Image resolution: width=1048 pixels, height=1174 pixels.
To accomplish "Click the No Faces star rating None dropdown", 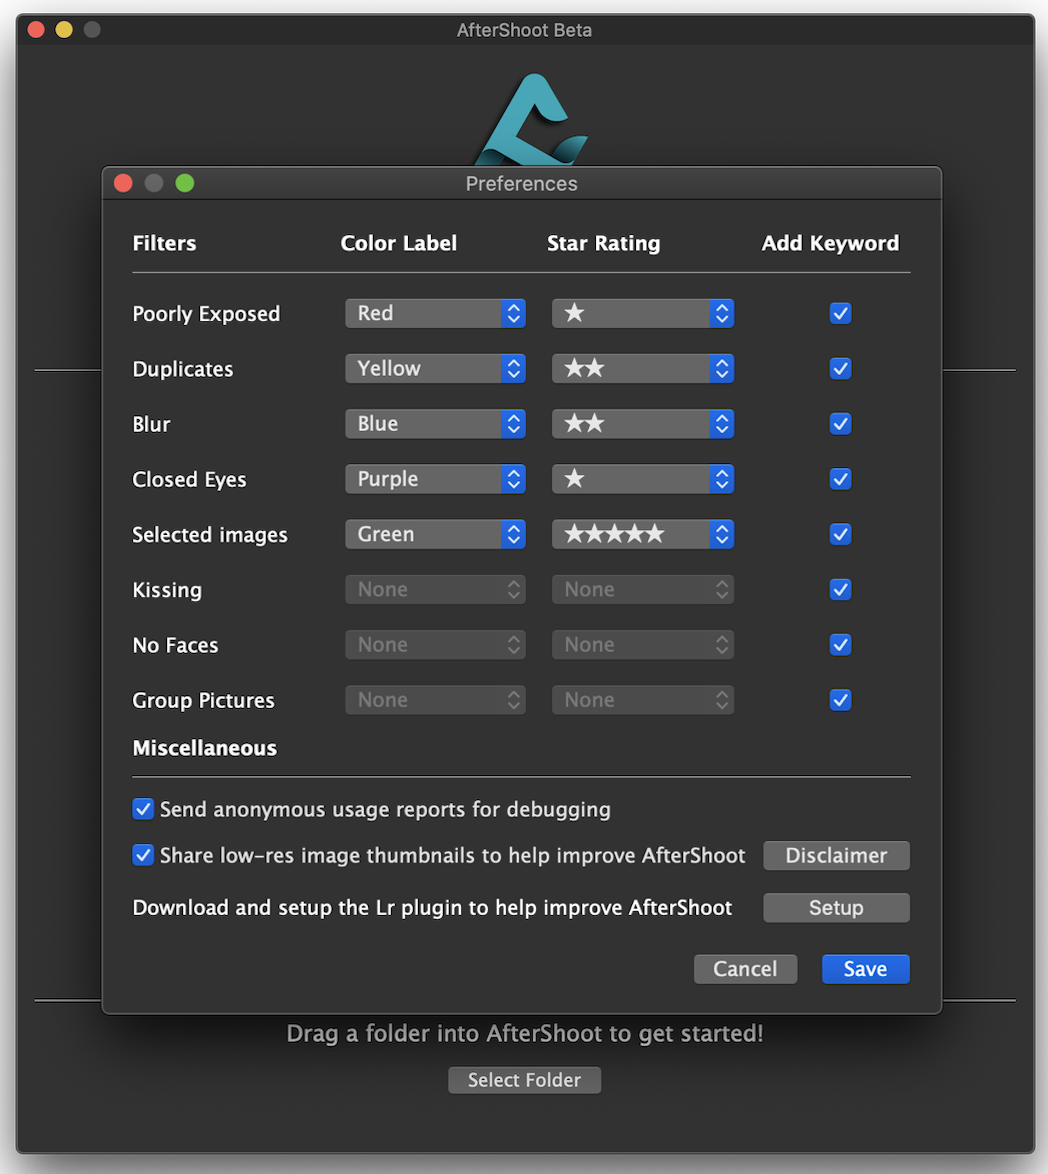I will 642,645.
